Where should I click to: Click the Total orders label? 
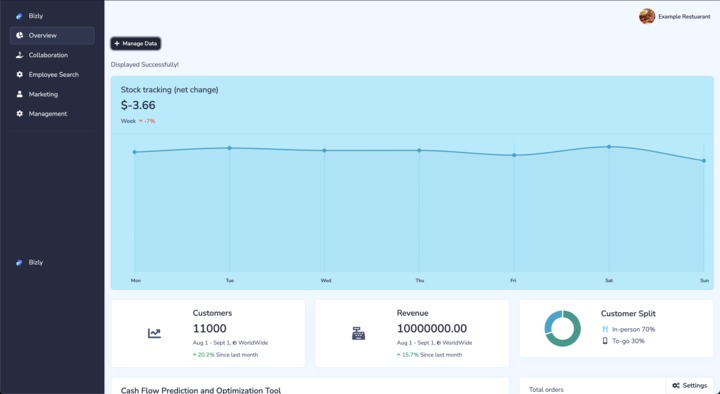[x=546, y=389]
